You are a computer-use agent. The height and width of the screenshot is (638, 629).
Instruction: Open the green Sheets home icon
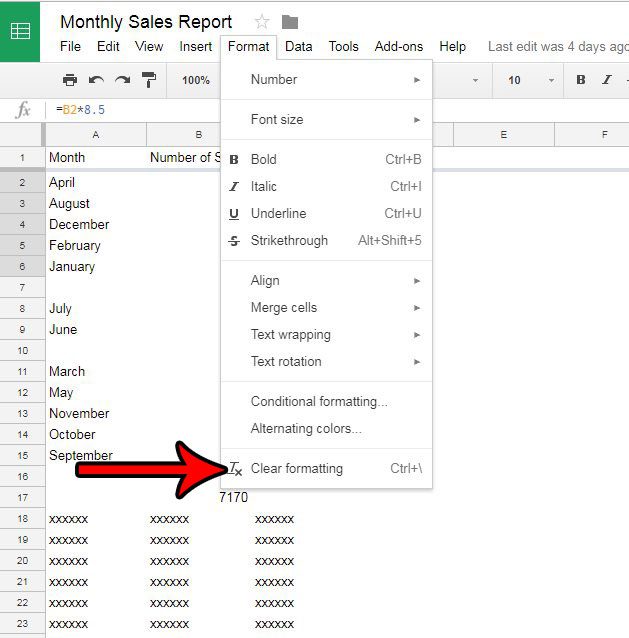[20, 31]
